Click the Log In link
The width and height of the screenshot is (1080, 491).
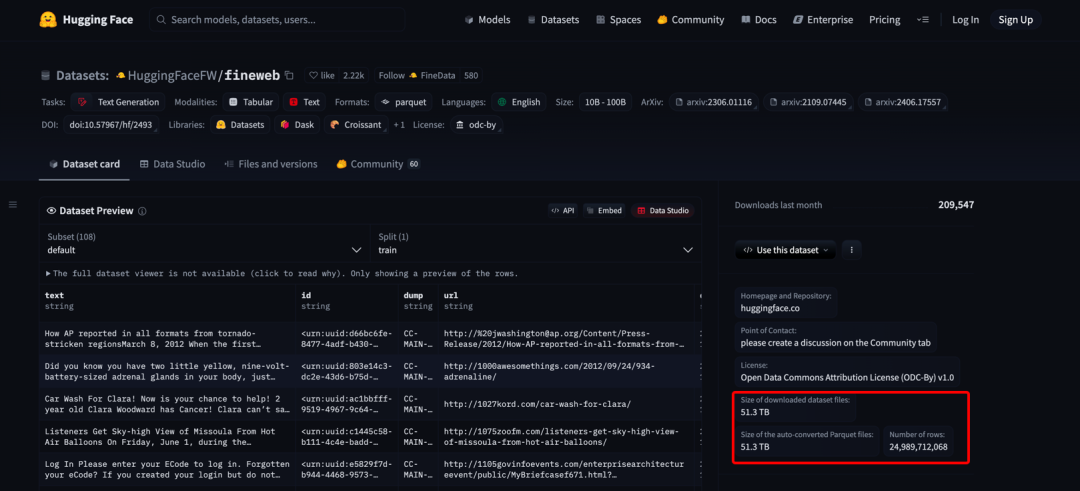pyautogui.click(x=965, y=20)
